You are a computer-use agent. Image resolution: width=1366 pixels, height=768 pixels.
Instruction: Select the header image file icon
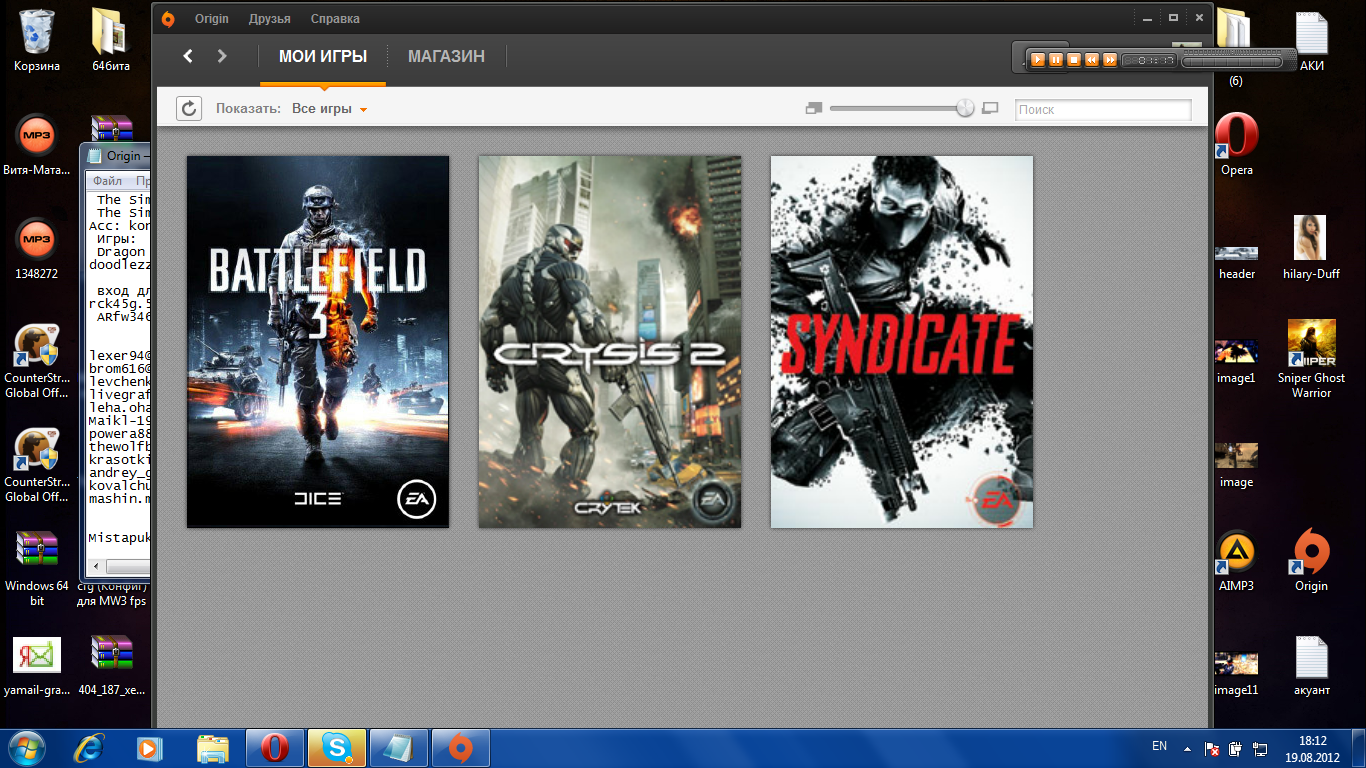pyautogui.click(x=1236, y=263)
